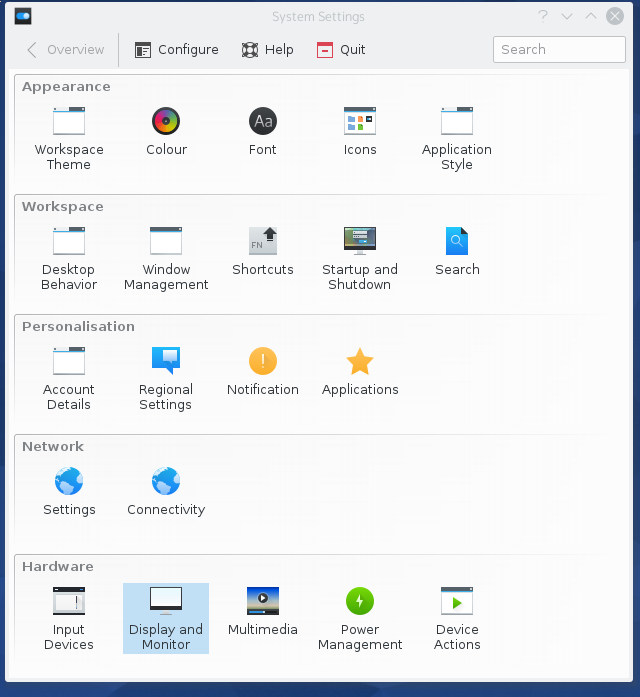The height and width of the screenshot is (697, 640).
Task: Click the Help toolbar button
Action: tap(268, 50)
